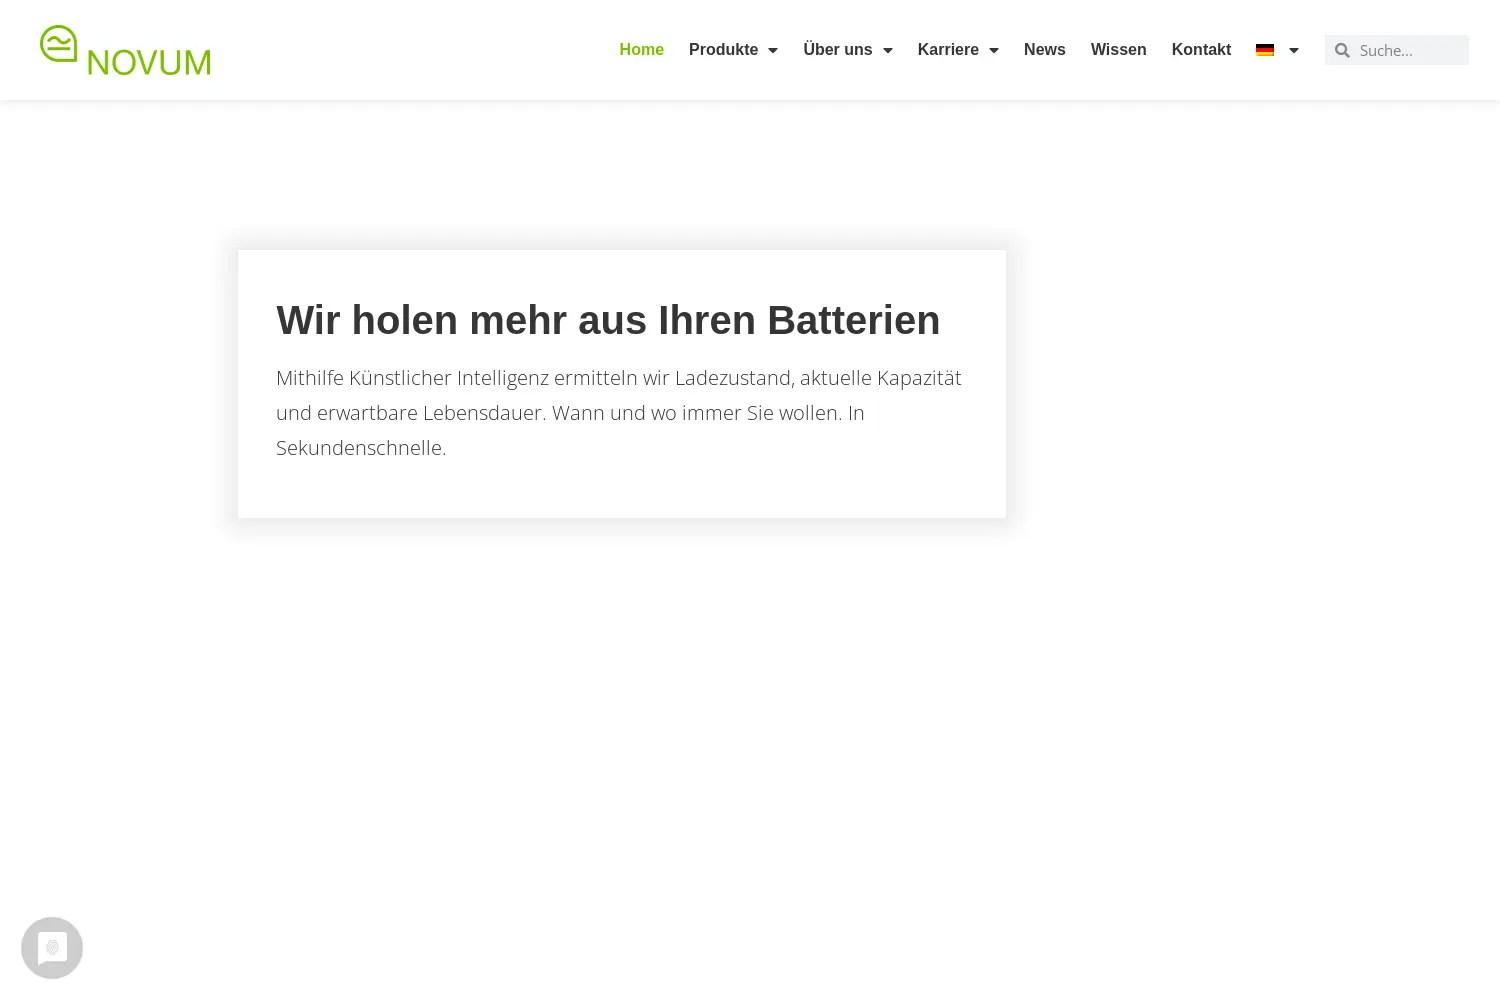This screenshot has width=1500, height=1000.
Task: Expand the Über uns dropdown arrow
Action: tap(888, 51)
